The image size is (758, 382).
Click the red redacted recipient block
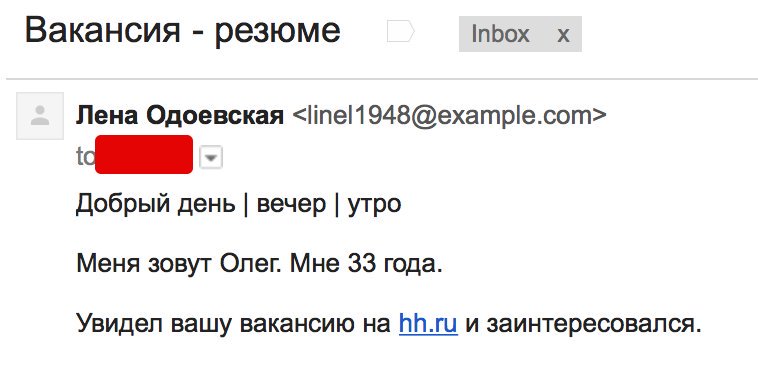[144, 155]
